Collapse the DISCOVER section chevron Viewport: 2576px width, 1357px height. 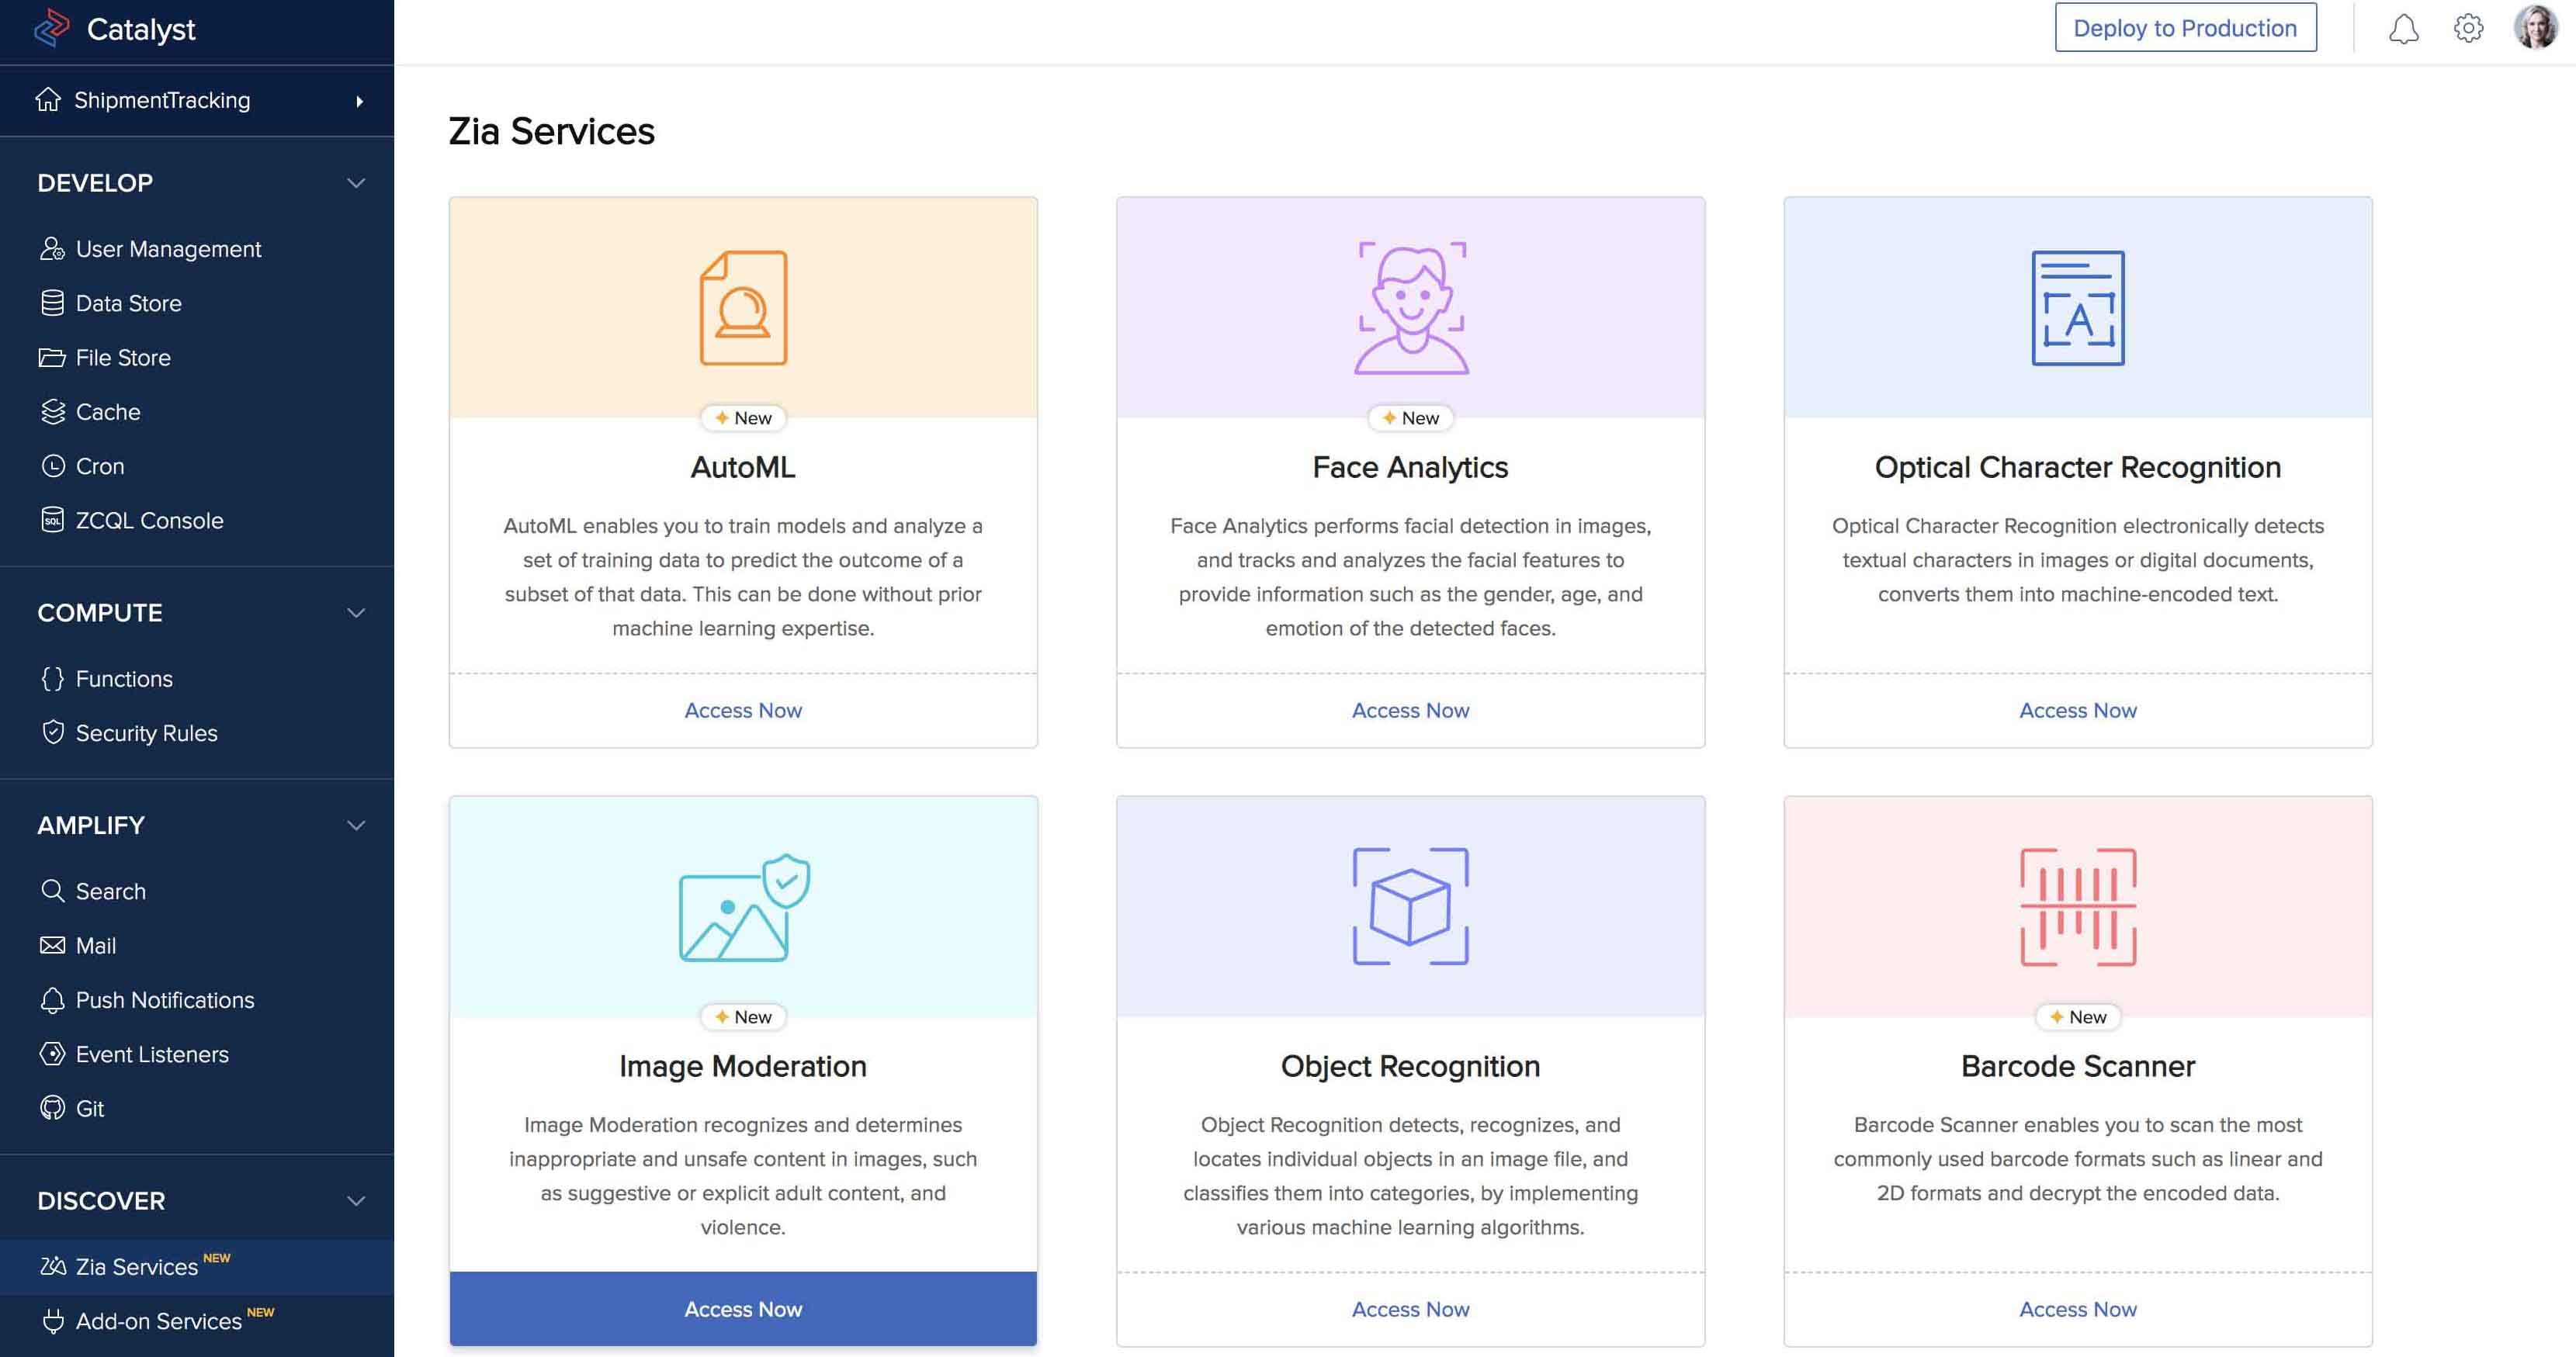356,1201
